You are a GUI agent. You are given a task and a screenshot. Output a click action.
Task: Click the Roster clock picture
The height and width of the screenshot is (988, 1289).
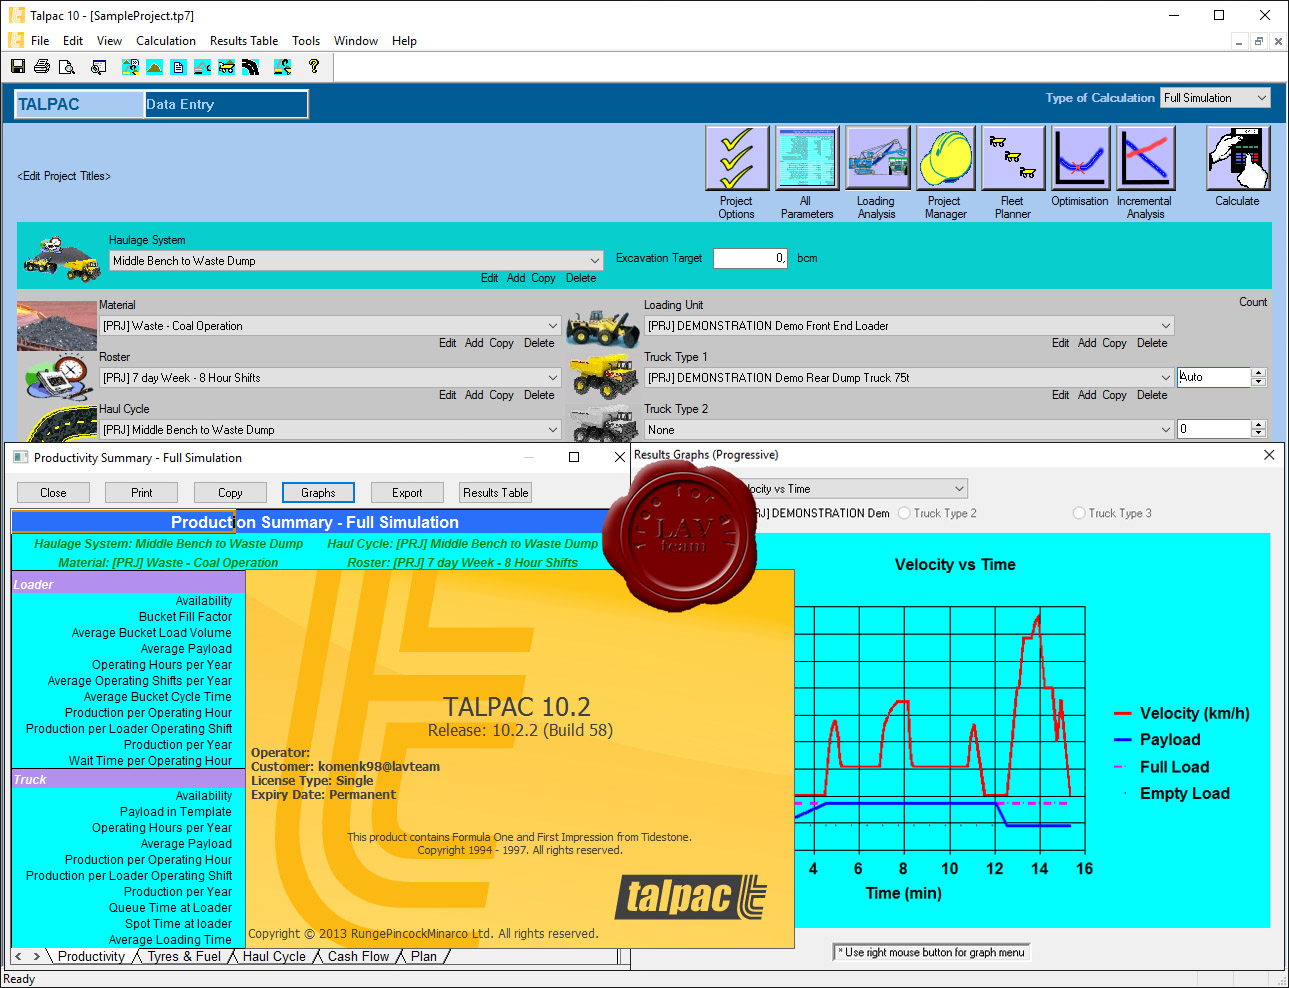[60, 378]
